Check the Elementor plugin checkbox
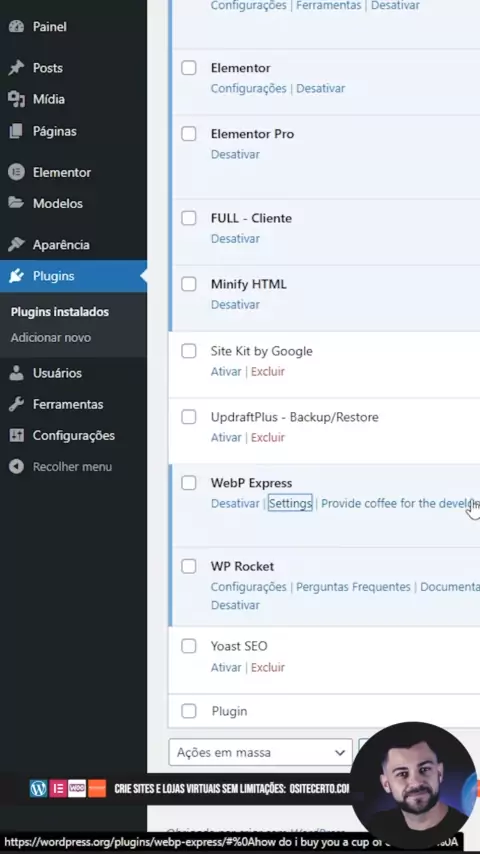The image size is (480, 854). (189, 68)
